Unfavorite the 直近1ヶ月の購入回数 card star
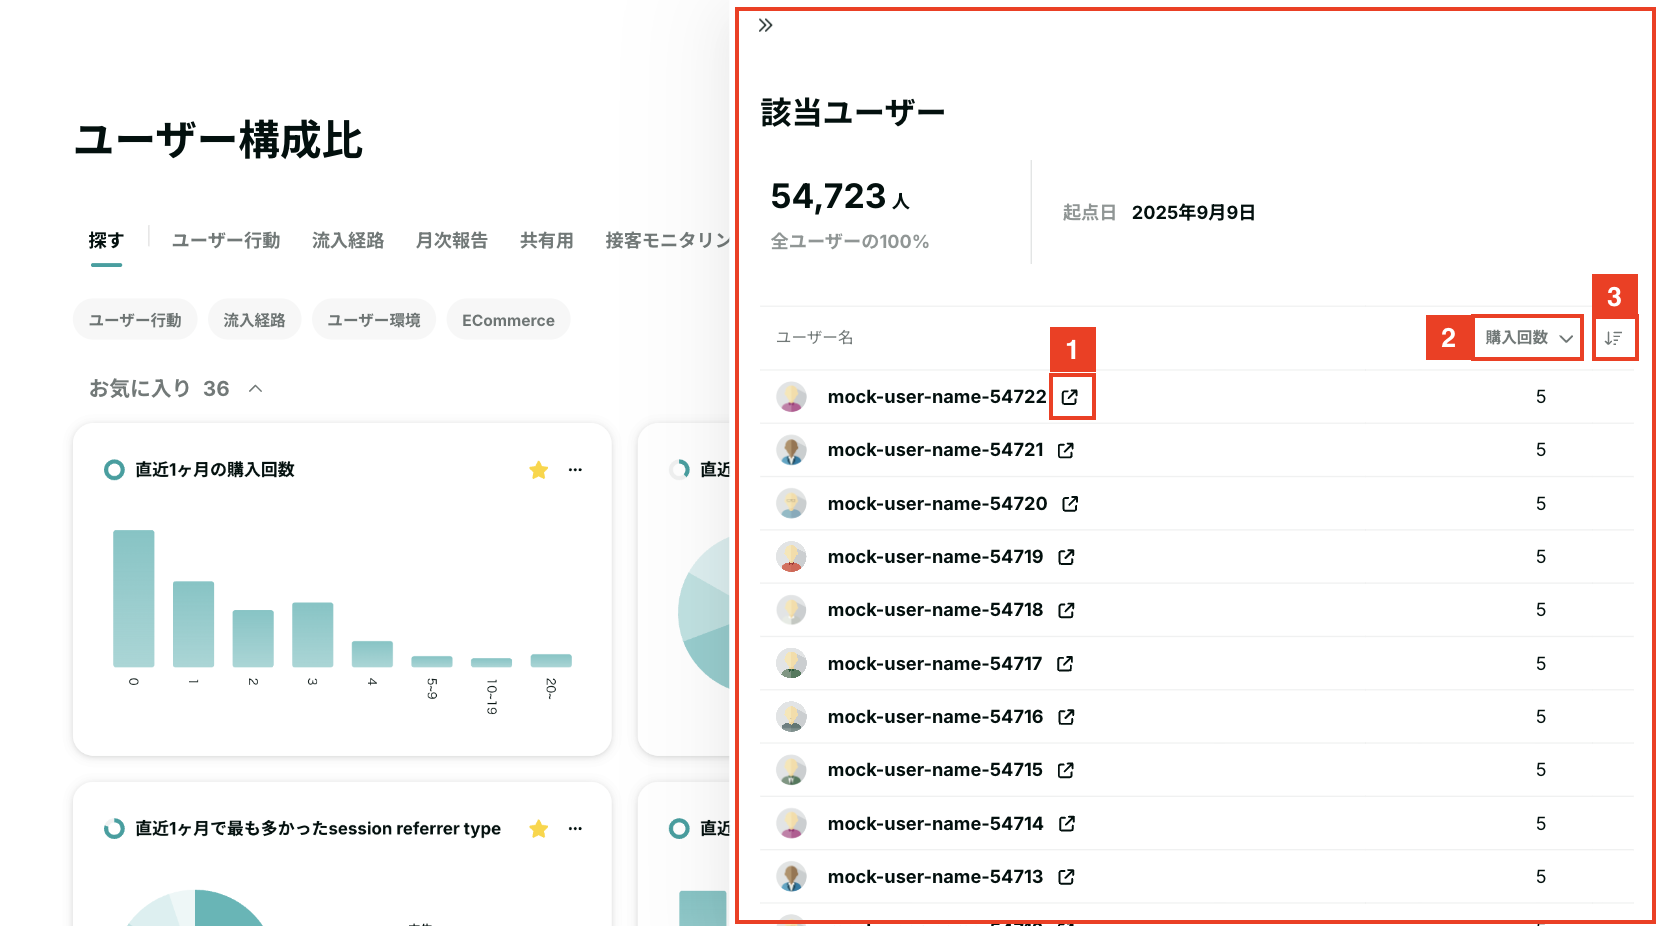This screenshot has height=926, width=1660. point(539,470)
